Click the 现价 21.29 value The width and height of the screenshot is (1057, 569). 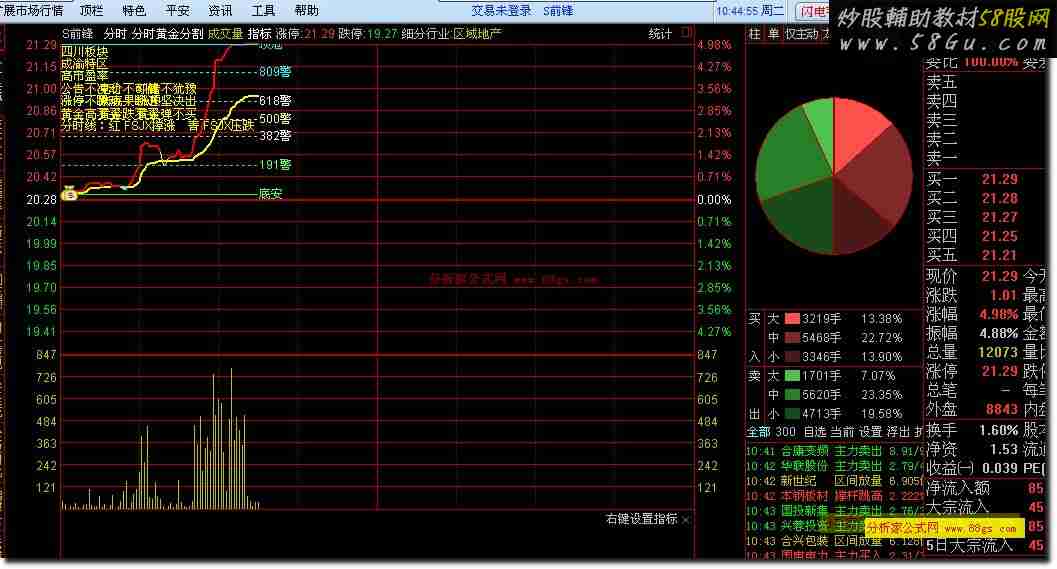pos(999,276)
